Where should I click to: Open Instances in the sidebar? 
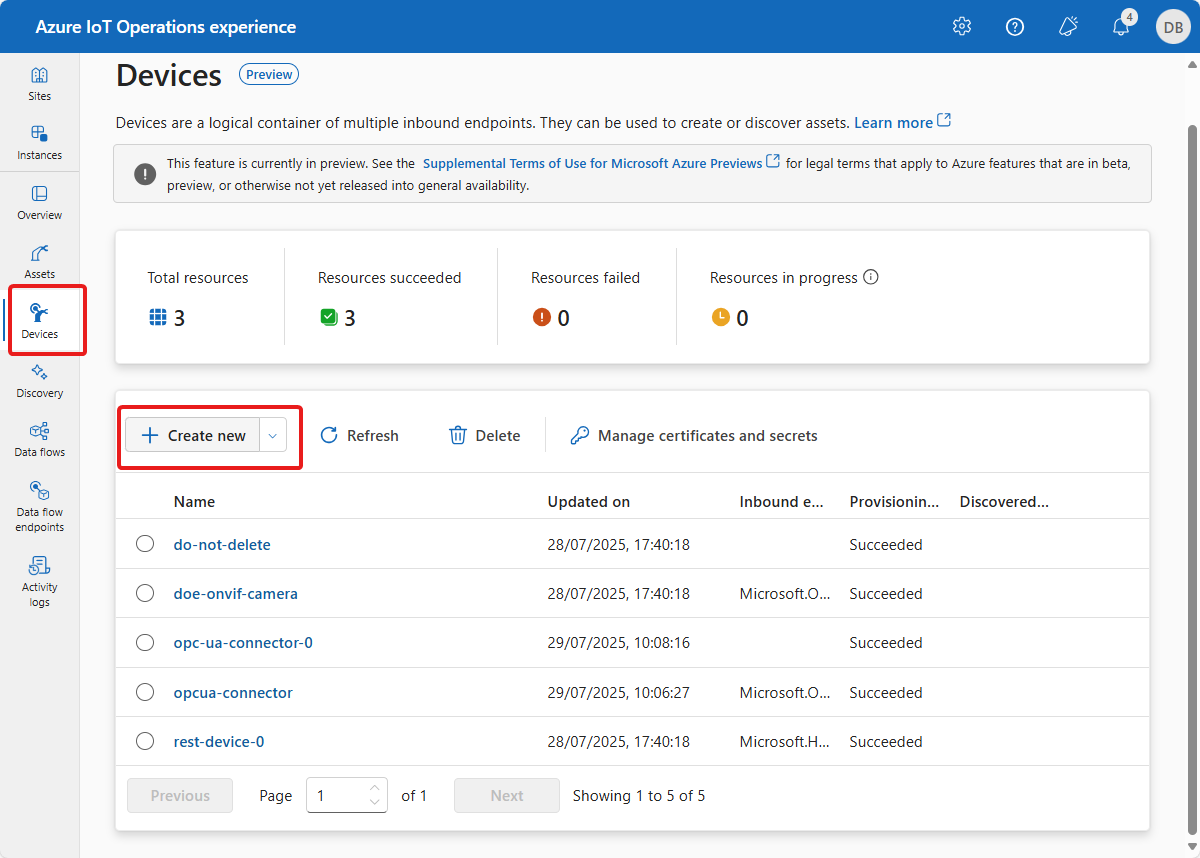click(x=39, y=143)
